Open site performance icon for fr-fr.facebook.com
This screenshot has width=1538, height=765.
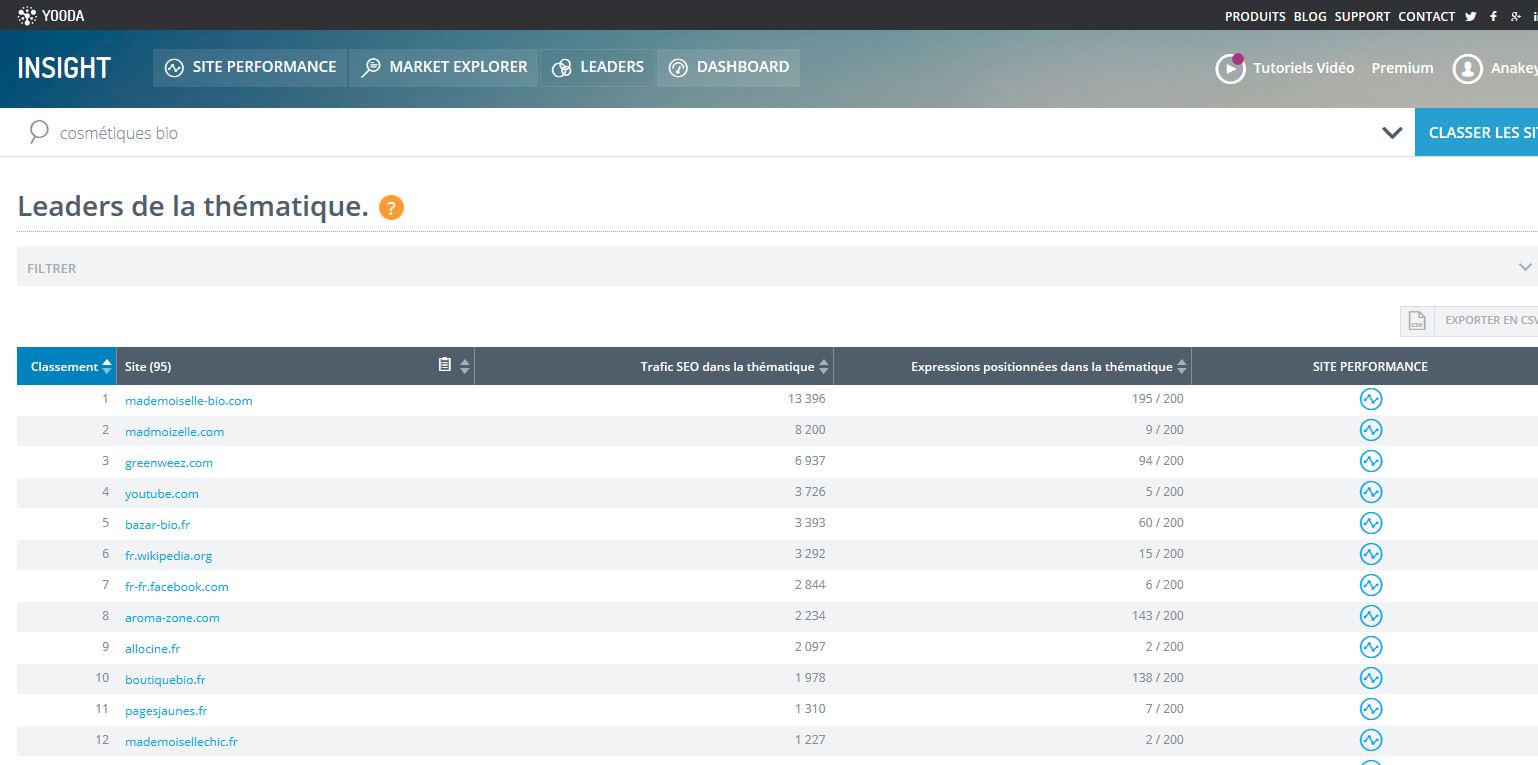tap(1370, 585)
